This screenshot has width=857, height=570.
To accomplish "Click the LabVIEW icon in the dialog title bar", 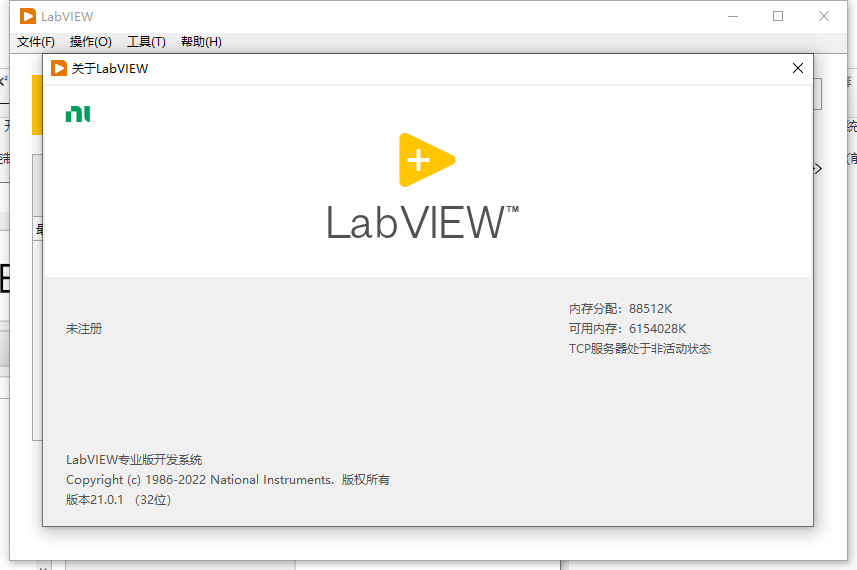I will 58,68.
